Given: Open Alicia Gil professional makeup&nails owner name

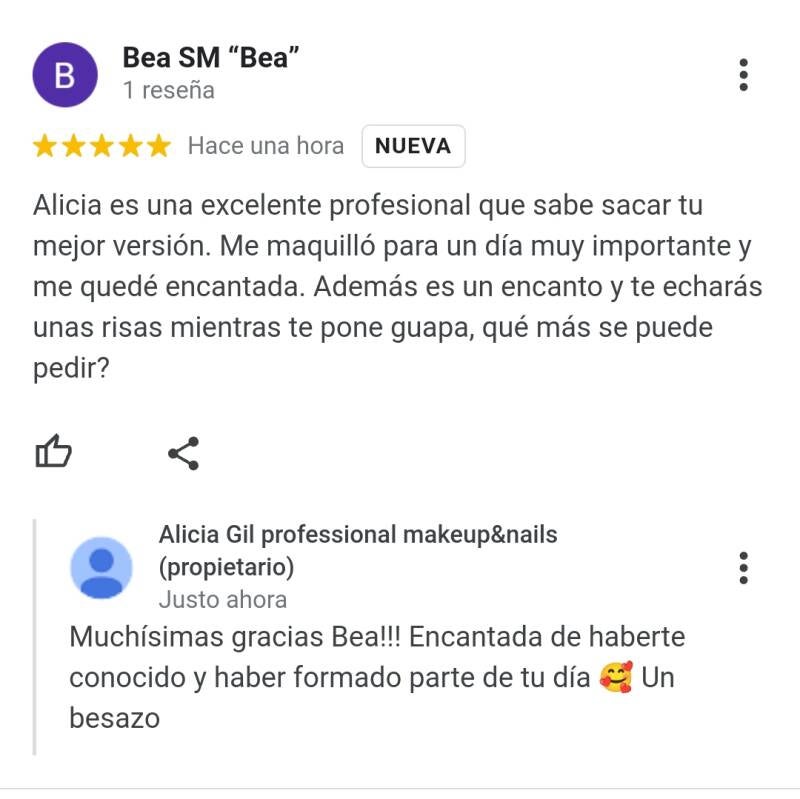Looking at the screenshot, I should coord(358,535).
